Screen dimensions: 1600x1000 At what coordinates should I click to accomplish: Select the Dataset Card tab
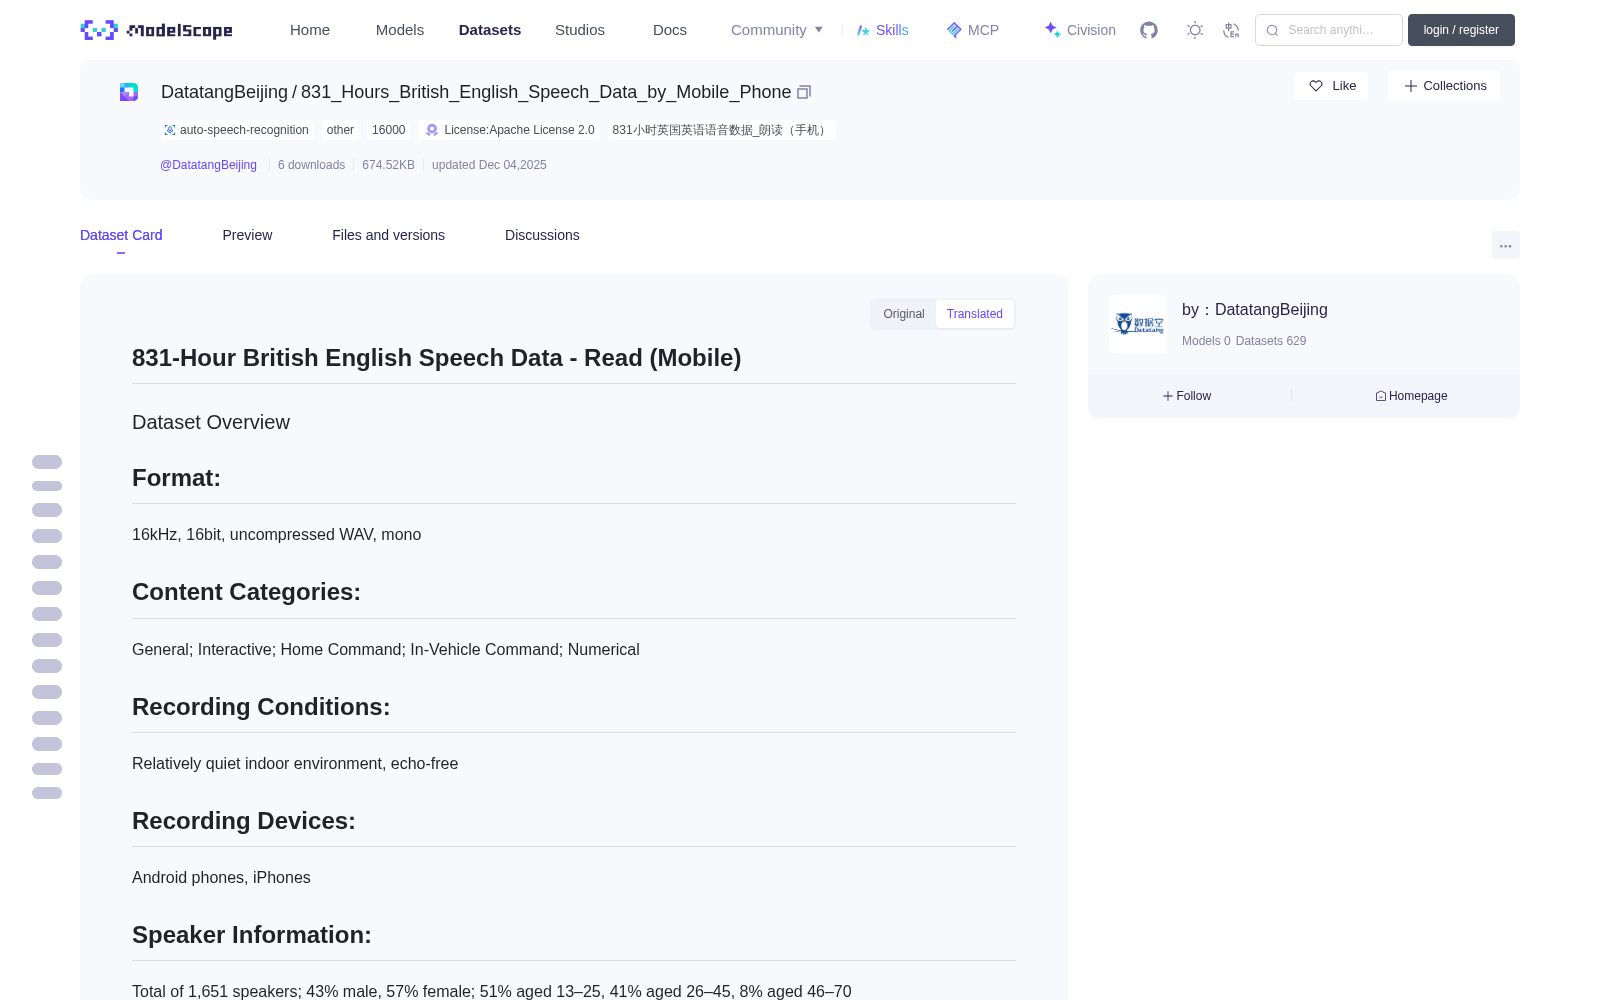tap(121, 235)
